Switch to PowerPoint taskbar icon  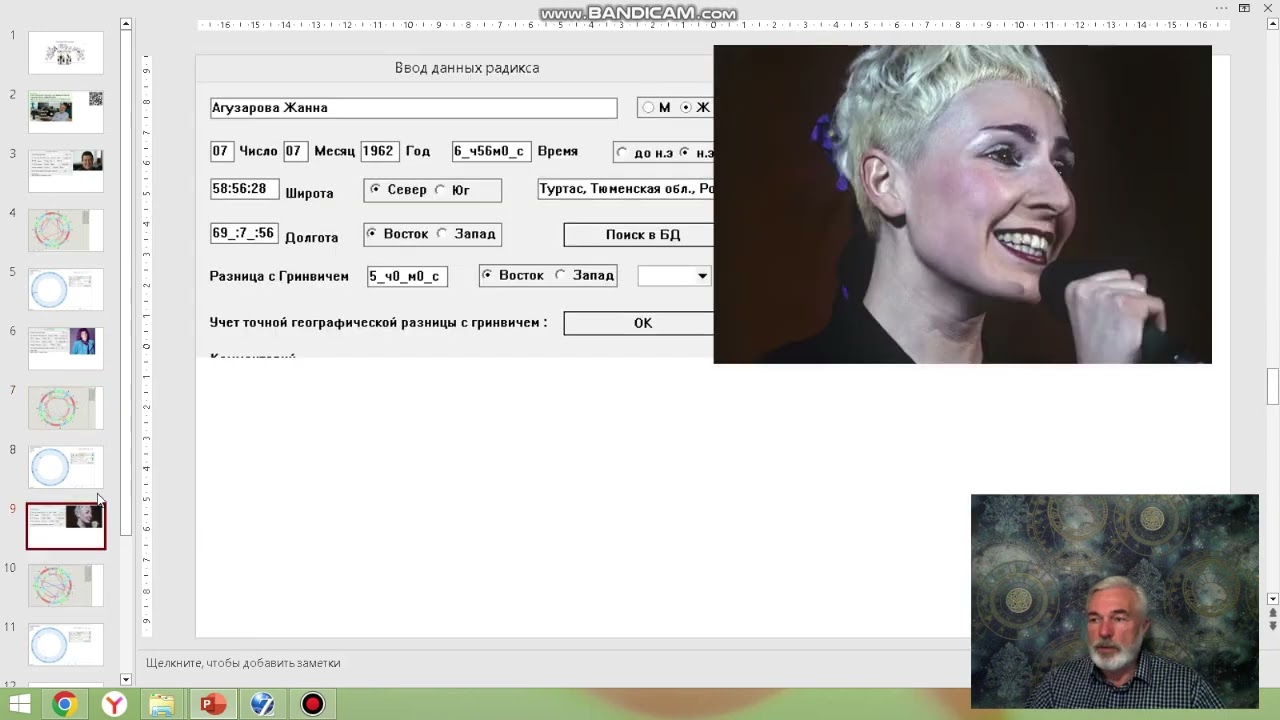tap(212, 704)
